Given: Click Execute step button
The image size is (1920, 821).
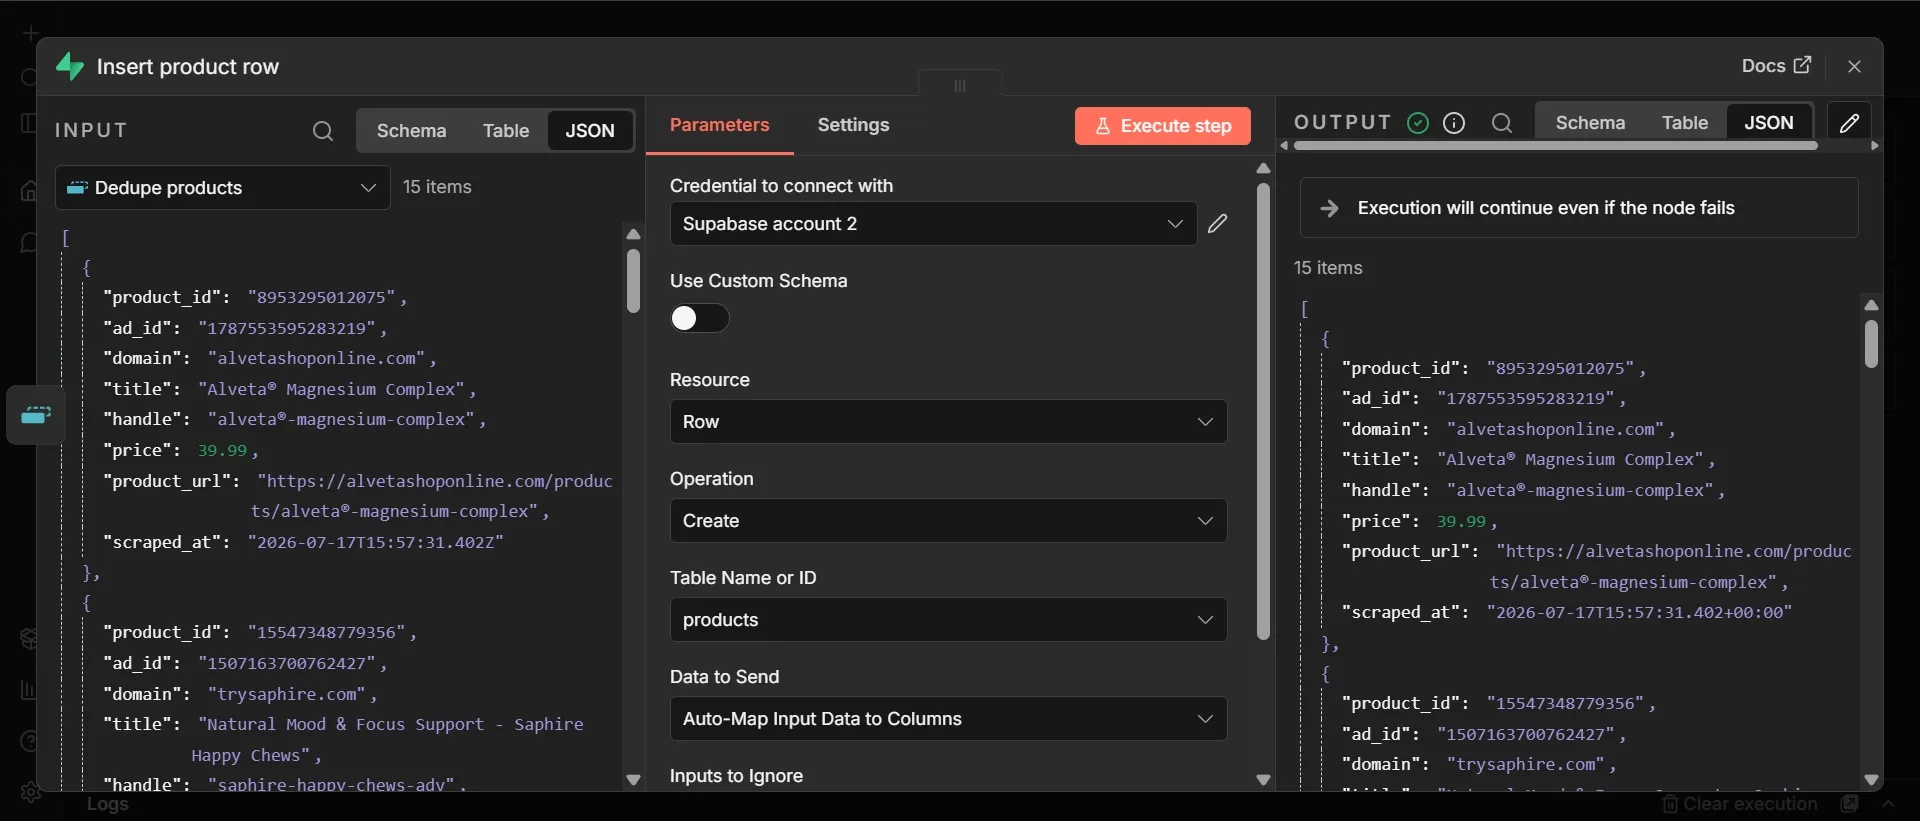Looking at the screenshot, I should coord(1162,126).
